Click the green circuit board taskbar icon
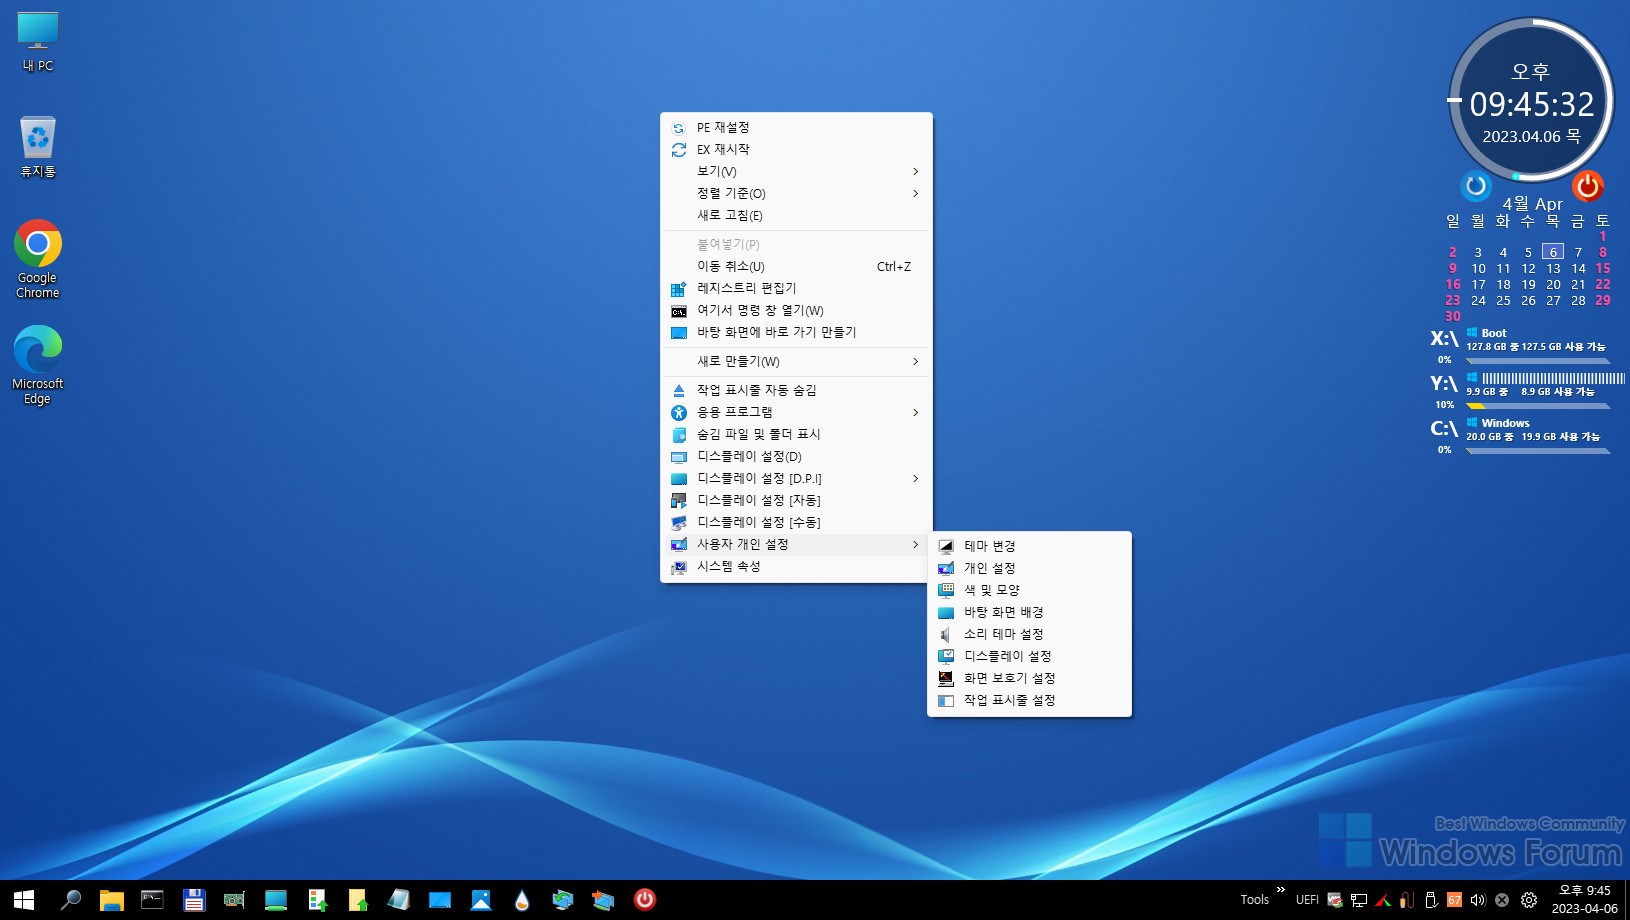The width and height of the screenshot is (1630, 920). coord(234,900)
